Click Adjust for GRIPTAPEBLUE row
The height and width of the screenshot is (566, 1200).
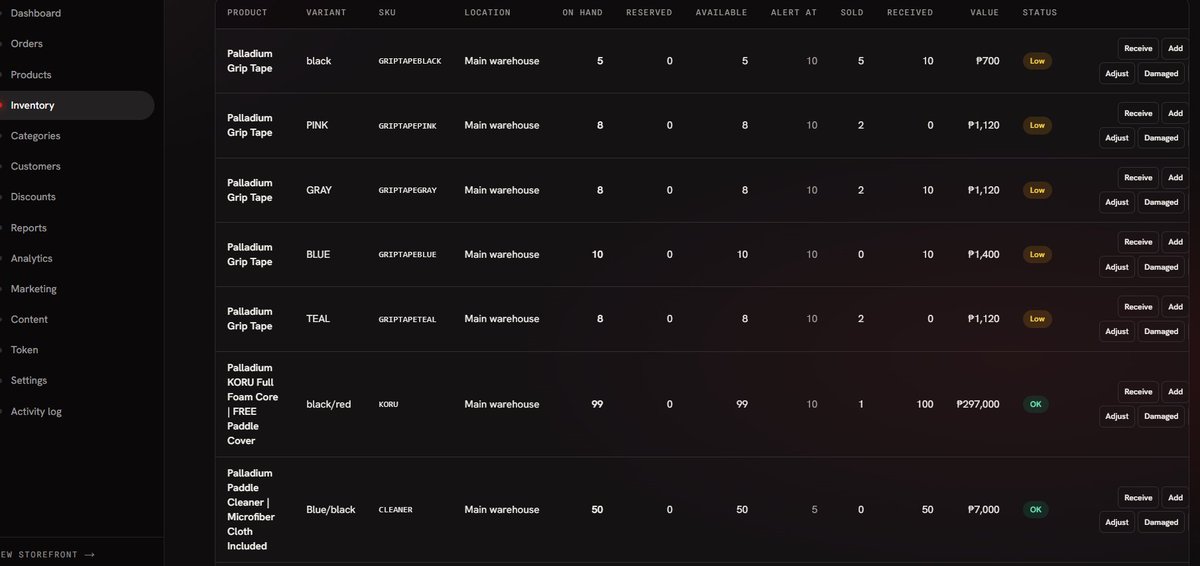[x=1117, y=267]
